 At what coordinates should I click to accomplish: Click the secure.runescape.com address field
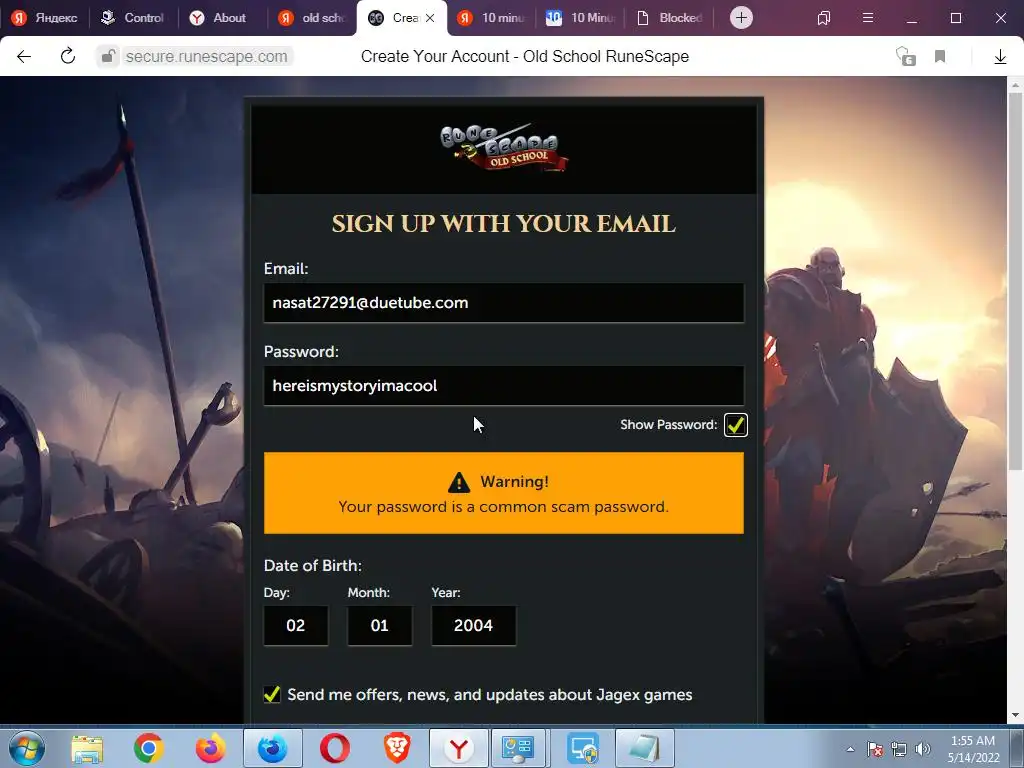[206, 57]
